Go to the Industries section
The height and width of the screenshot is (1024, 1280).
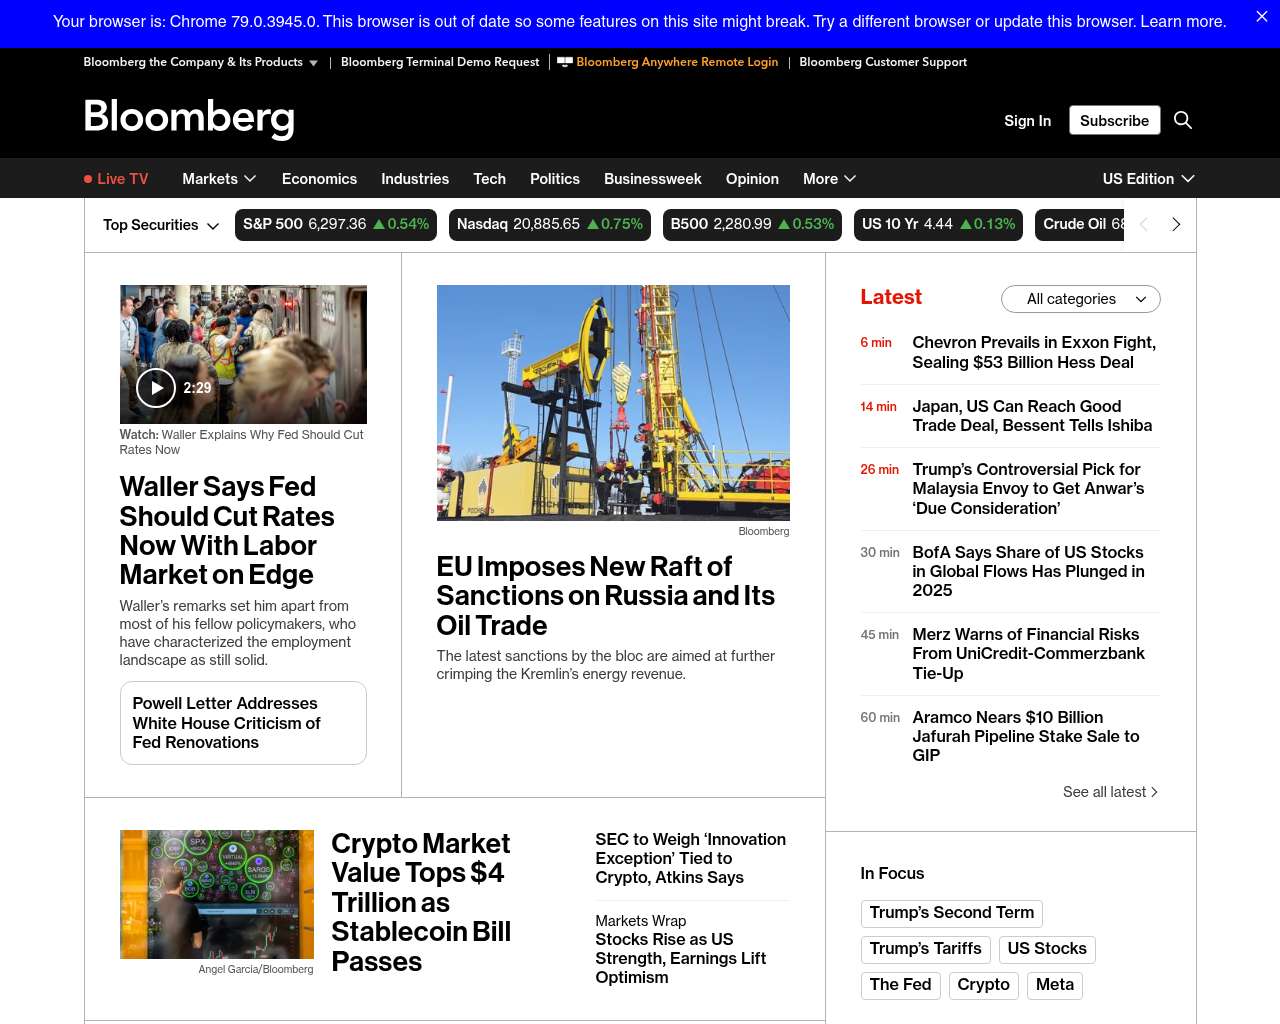[x=415, y=179]
